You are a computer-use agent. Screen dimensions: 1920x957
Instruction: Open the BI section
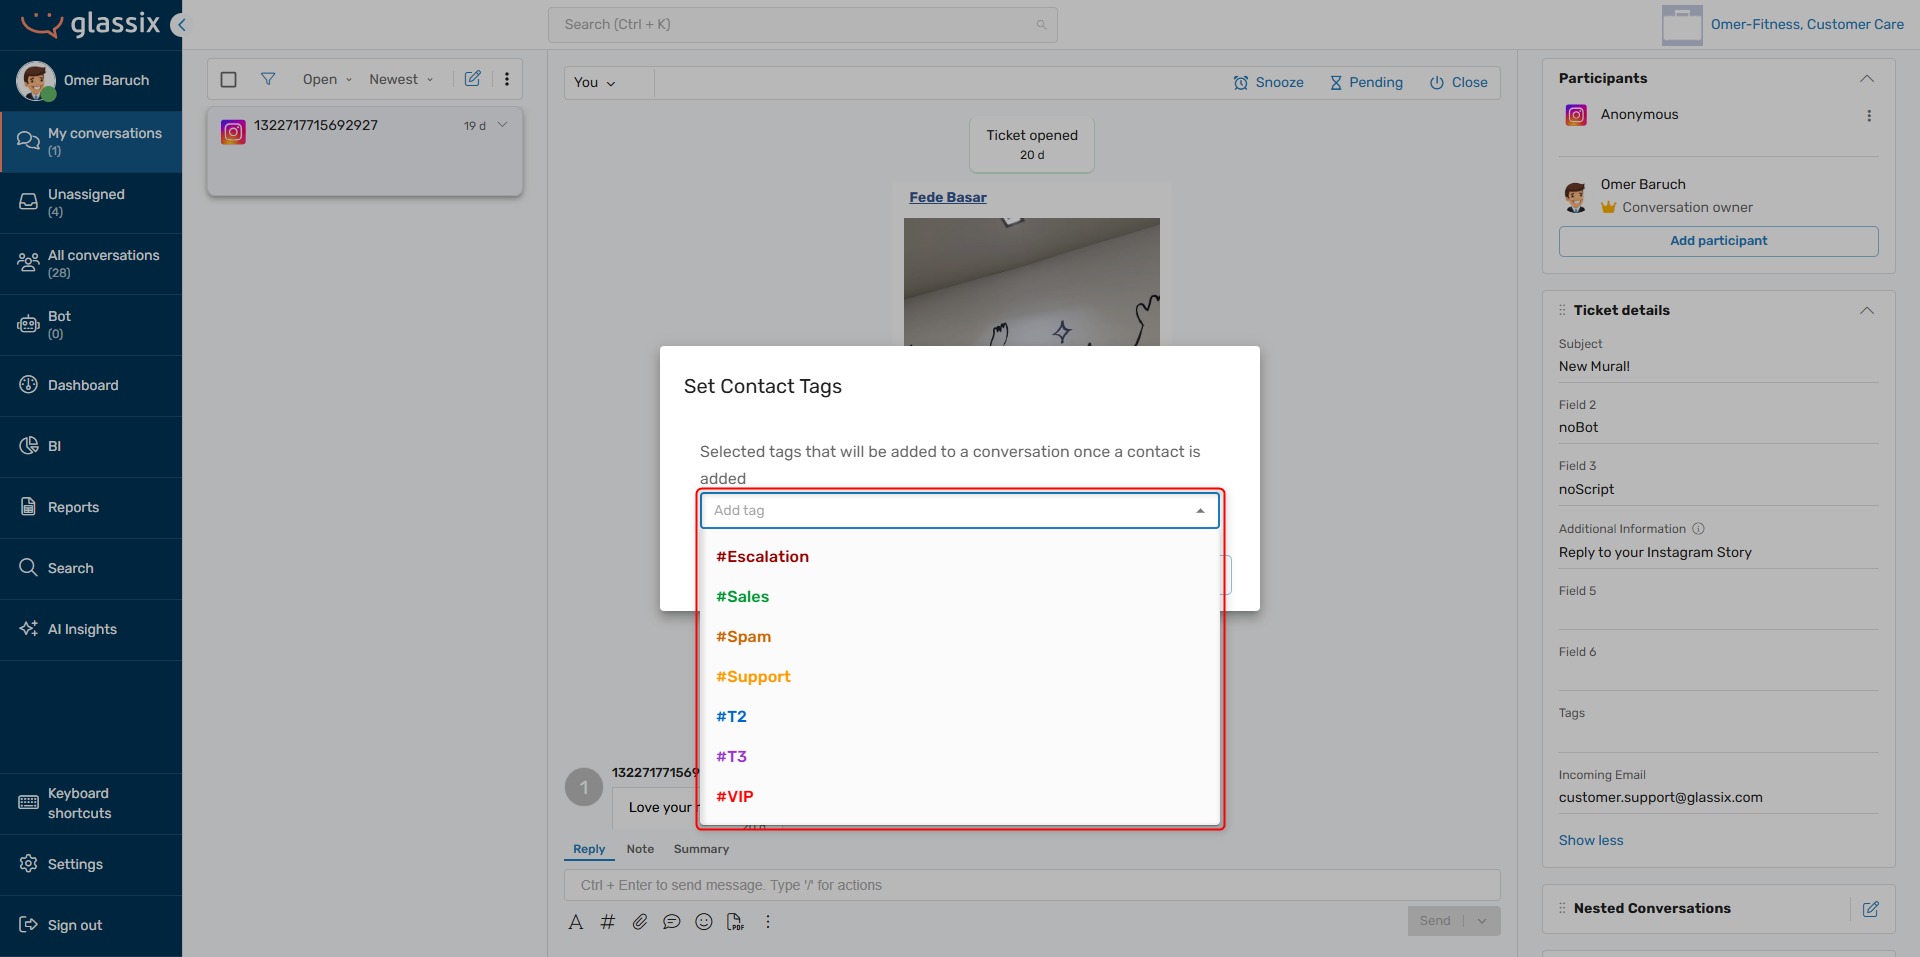(x=91, y=447)
